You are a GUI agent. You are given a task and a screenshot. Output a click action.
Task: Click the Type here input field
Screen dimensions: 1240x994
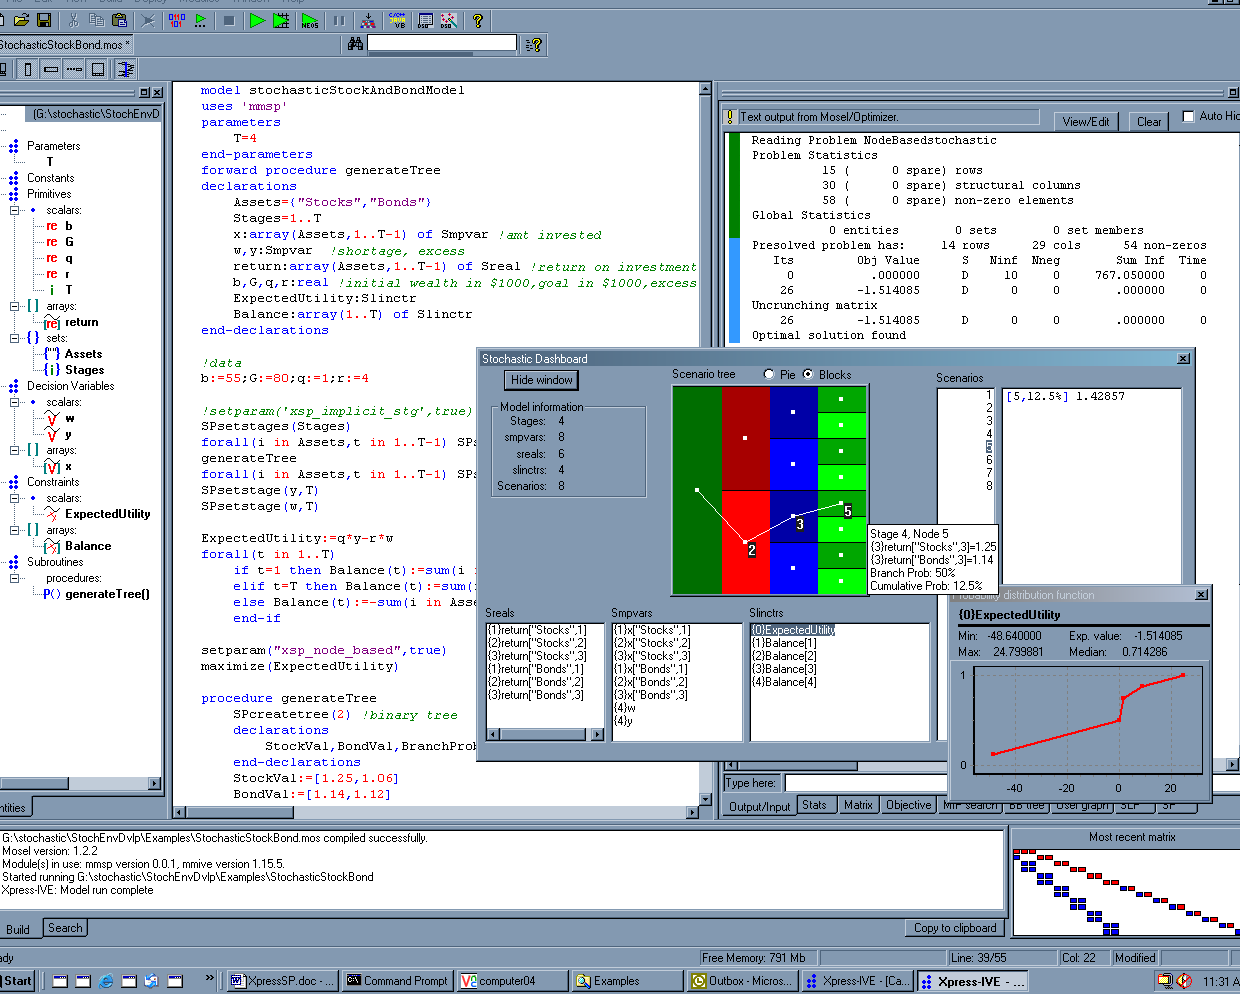coord(865,783)
